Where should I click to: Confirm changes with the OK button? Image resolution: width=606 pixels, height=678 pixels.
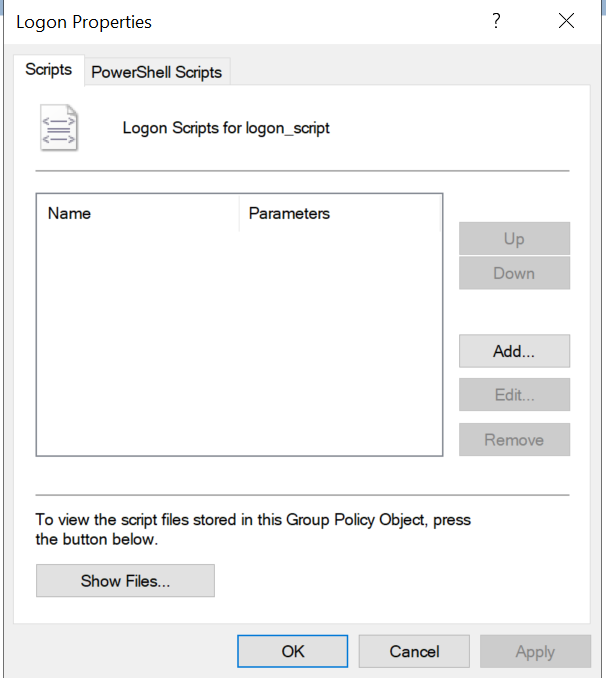(x=293, y=652)
